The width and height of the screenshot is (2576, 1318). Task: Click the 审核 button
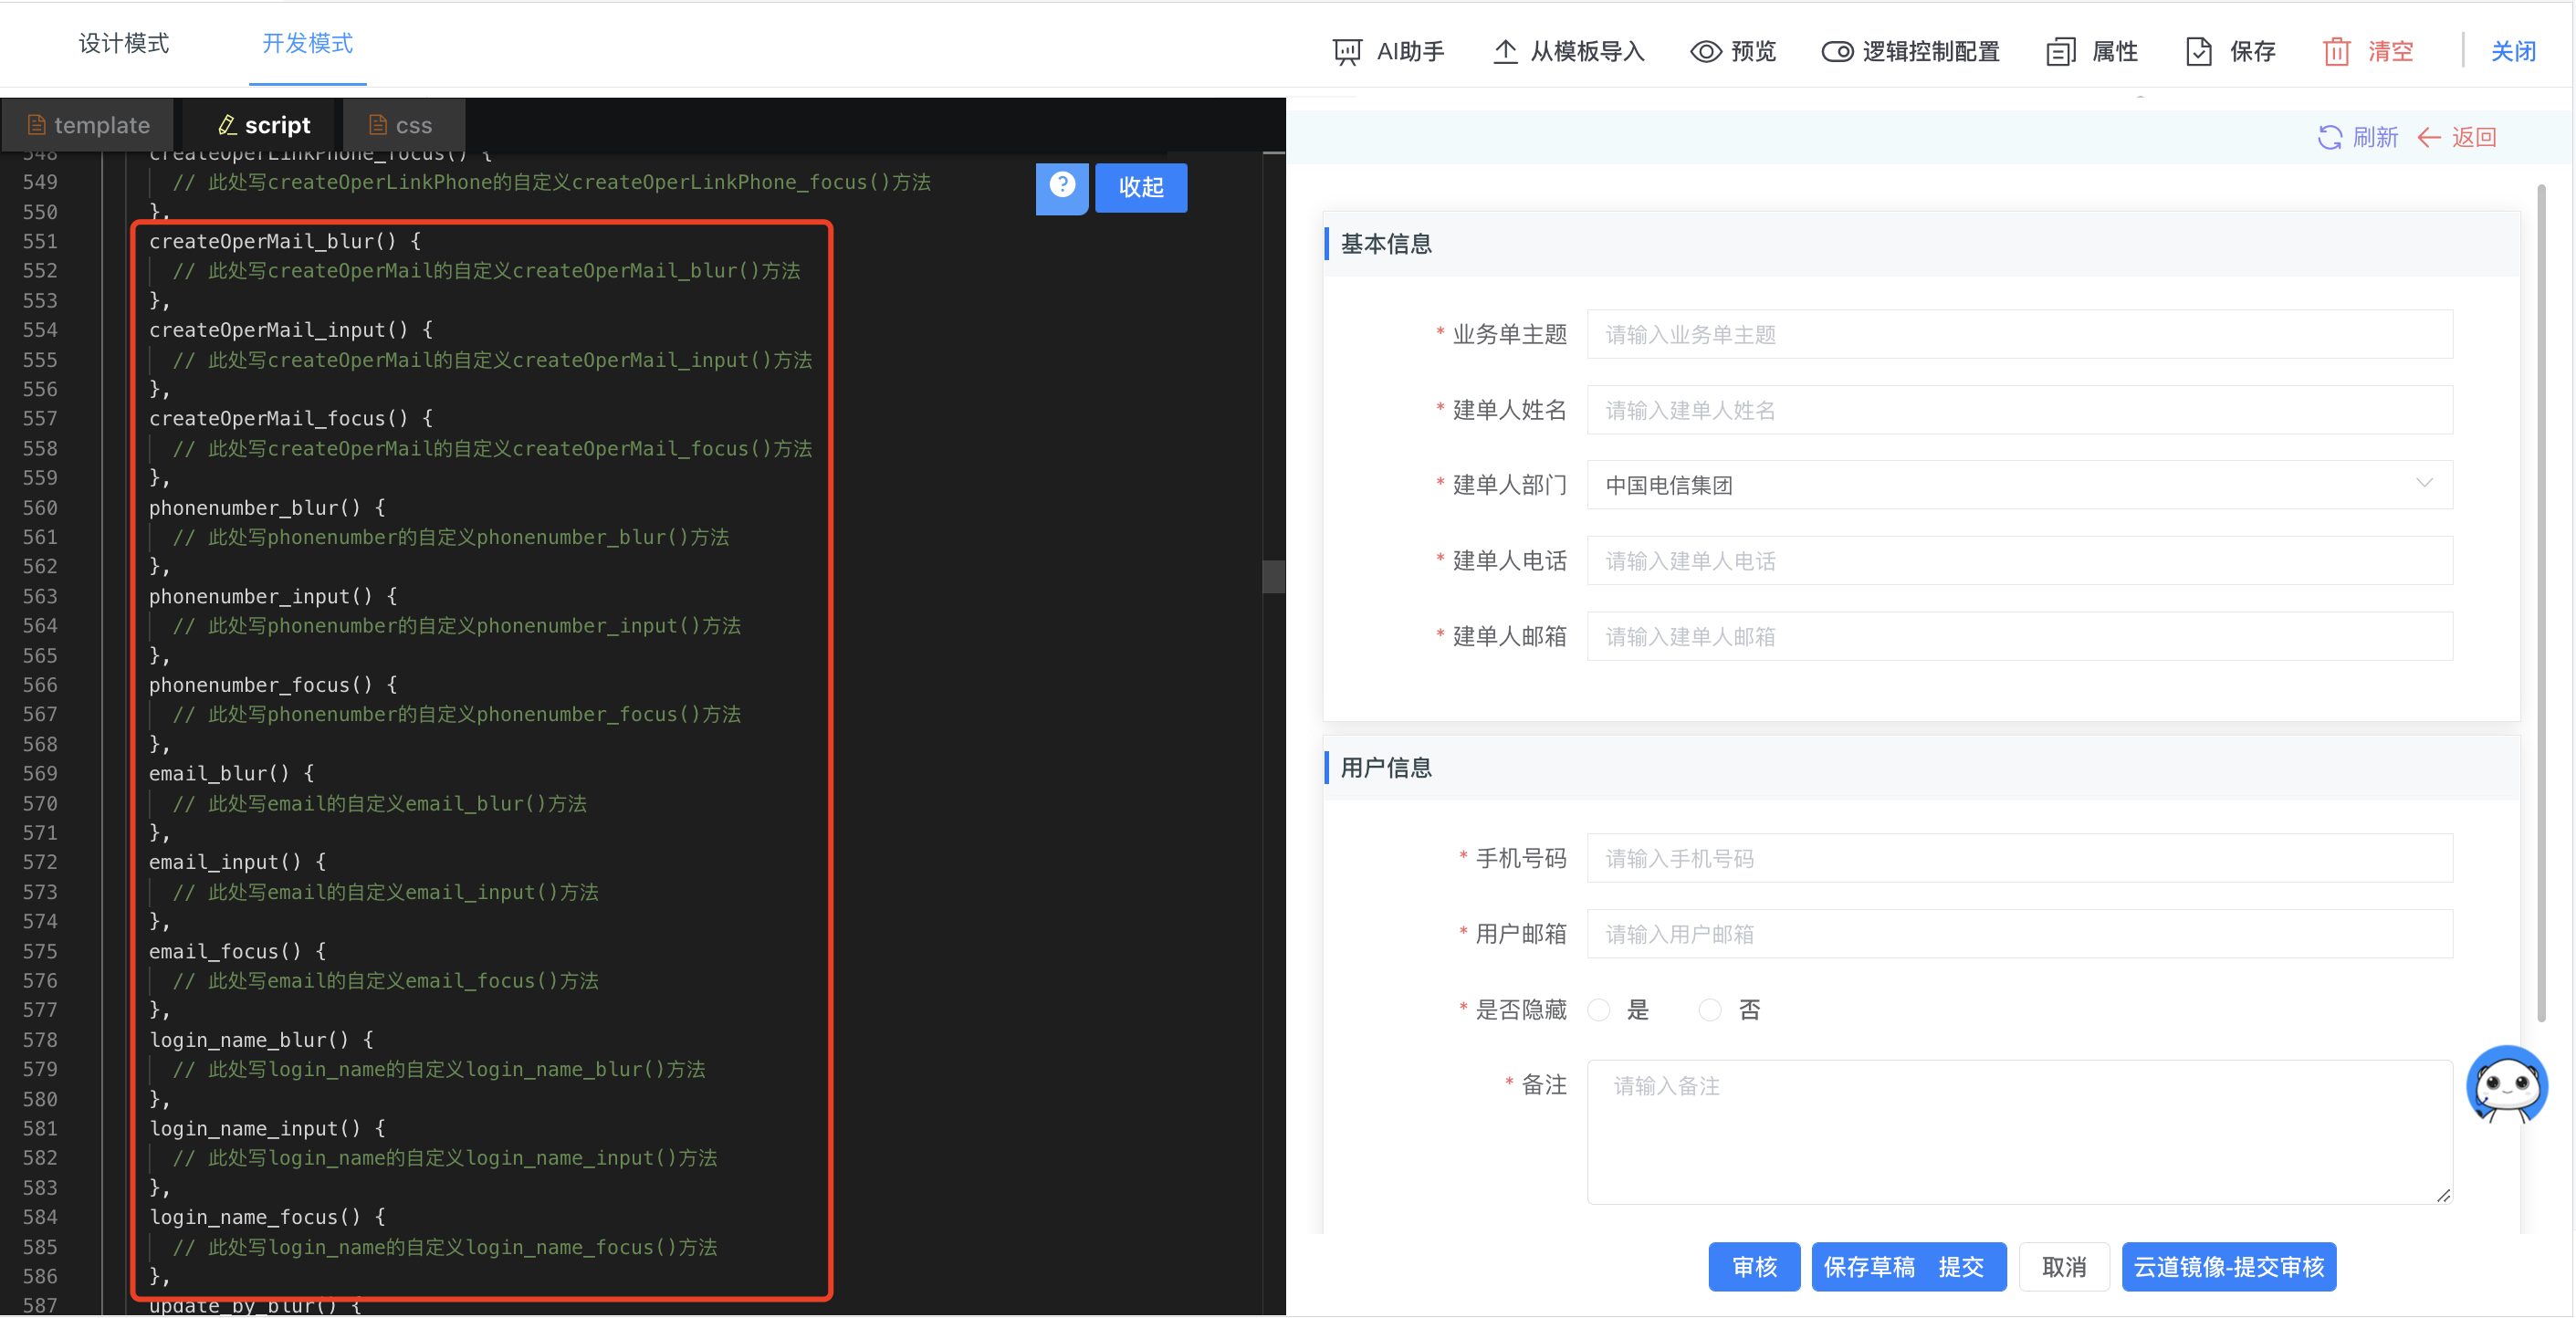(x=1754, y=1267)
